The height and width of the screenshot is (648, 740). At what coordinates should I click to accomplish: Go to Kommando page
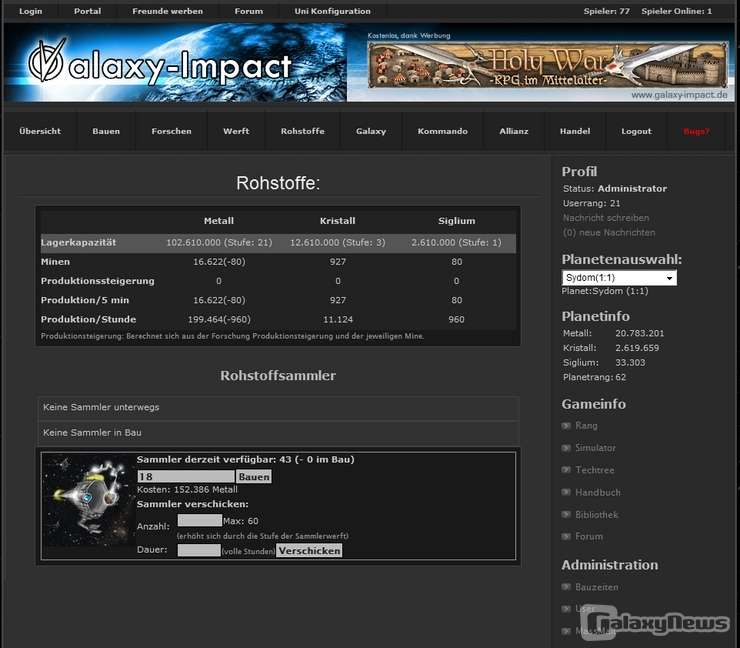(443, 131)
